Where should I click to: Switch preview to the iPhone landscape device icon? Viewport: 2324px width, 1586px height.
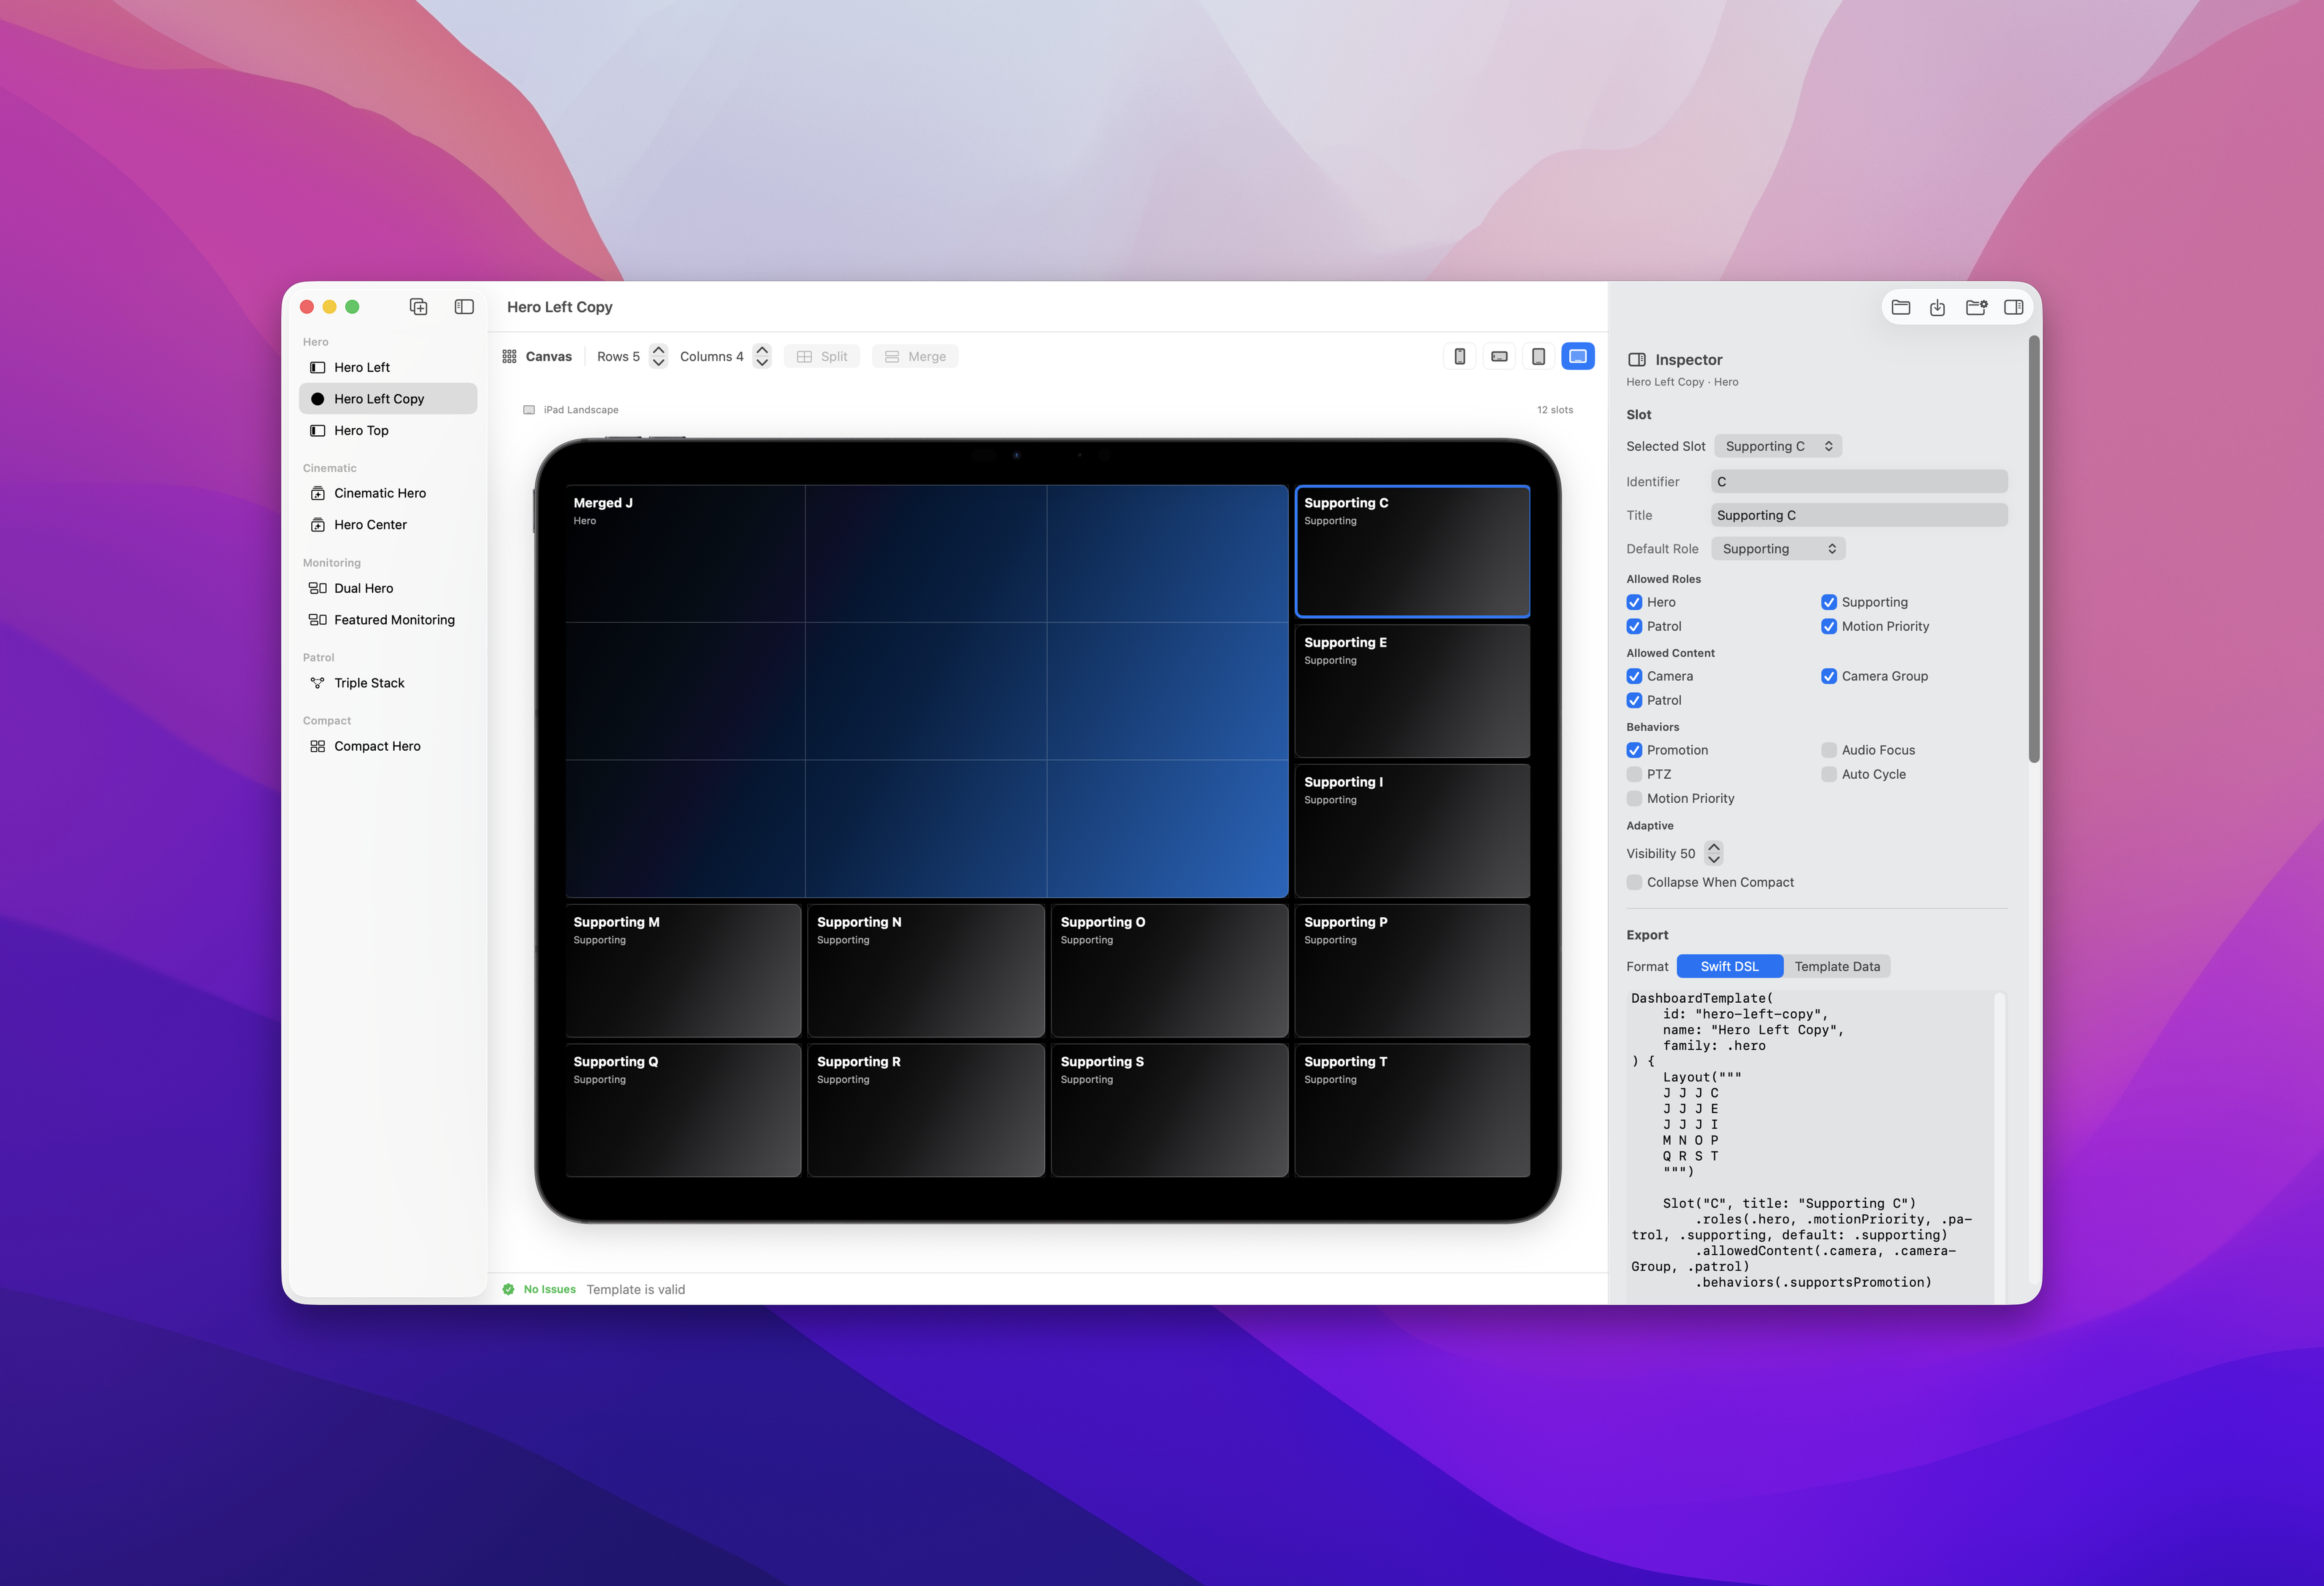click(x=1499, y=356)
